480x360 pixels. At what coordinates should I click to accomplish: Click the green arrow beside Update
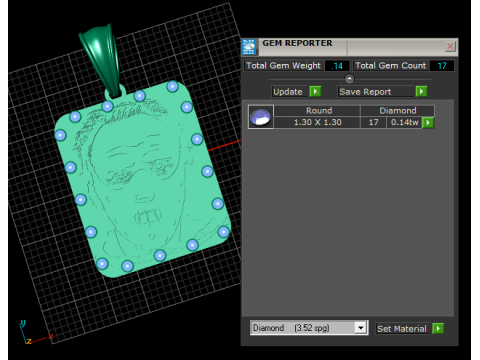point(315,91)
